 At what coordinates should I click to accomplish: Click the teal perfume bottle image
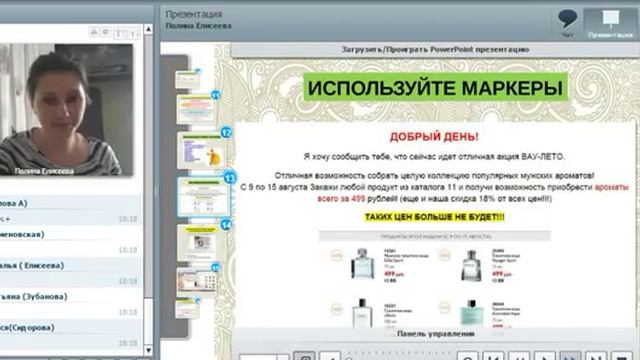point(471,312)
